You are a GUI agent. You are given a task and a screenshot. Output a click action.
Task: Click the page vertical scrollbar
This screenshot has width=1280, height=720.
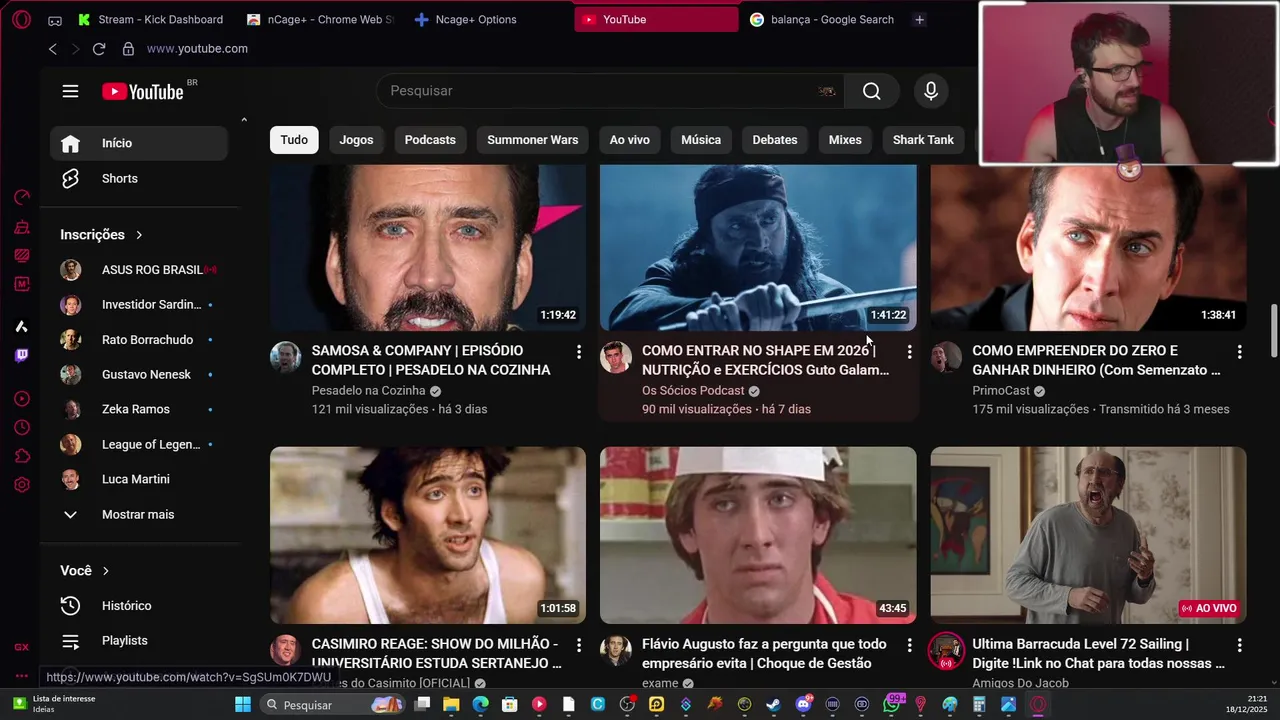pos(1274,330)
